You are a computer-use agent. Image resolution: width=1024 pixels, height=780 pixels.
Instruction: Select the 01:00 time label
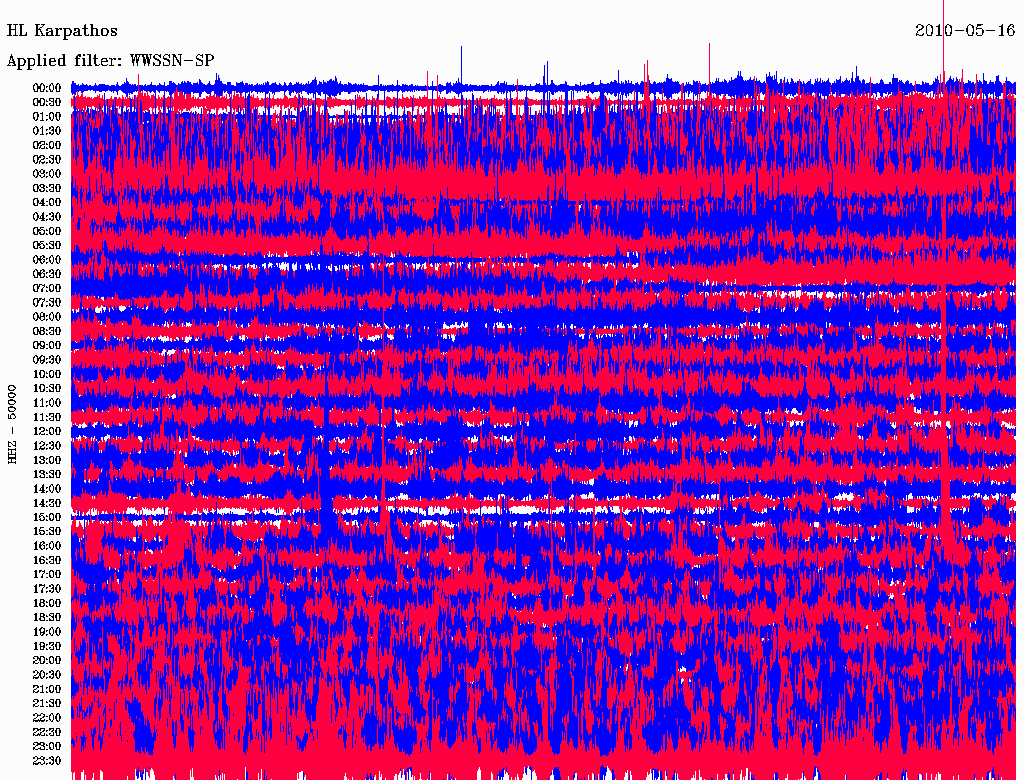pos(47,117)
